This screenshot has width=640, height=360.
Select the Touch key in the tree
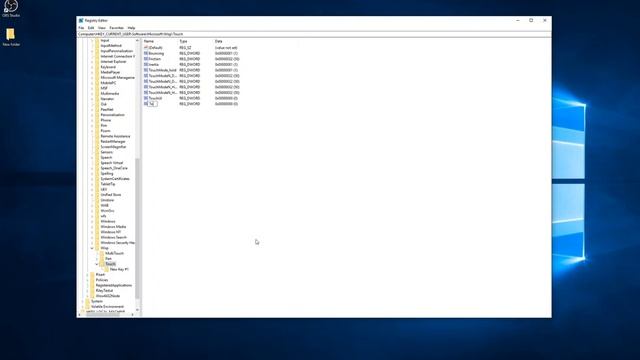coord(111,264)
